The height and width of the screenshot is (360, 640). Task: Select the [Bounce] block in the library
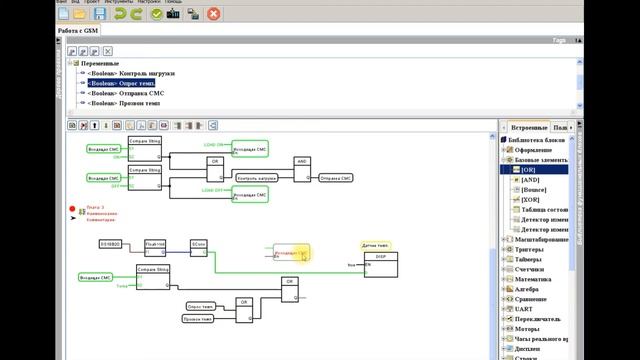coord(533,190)
